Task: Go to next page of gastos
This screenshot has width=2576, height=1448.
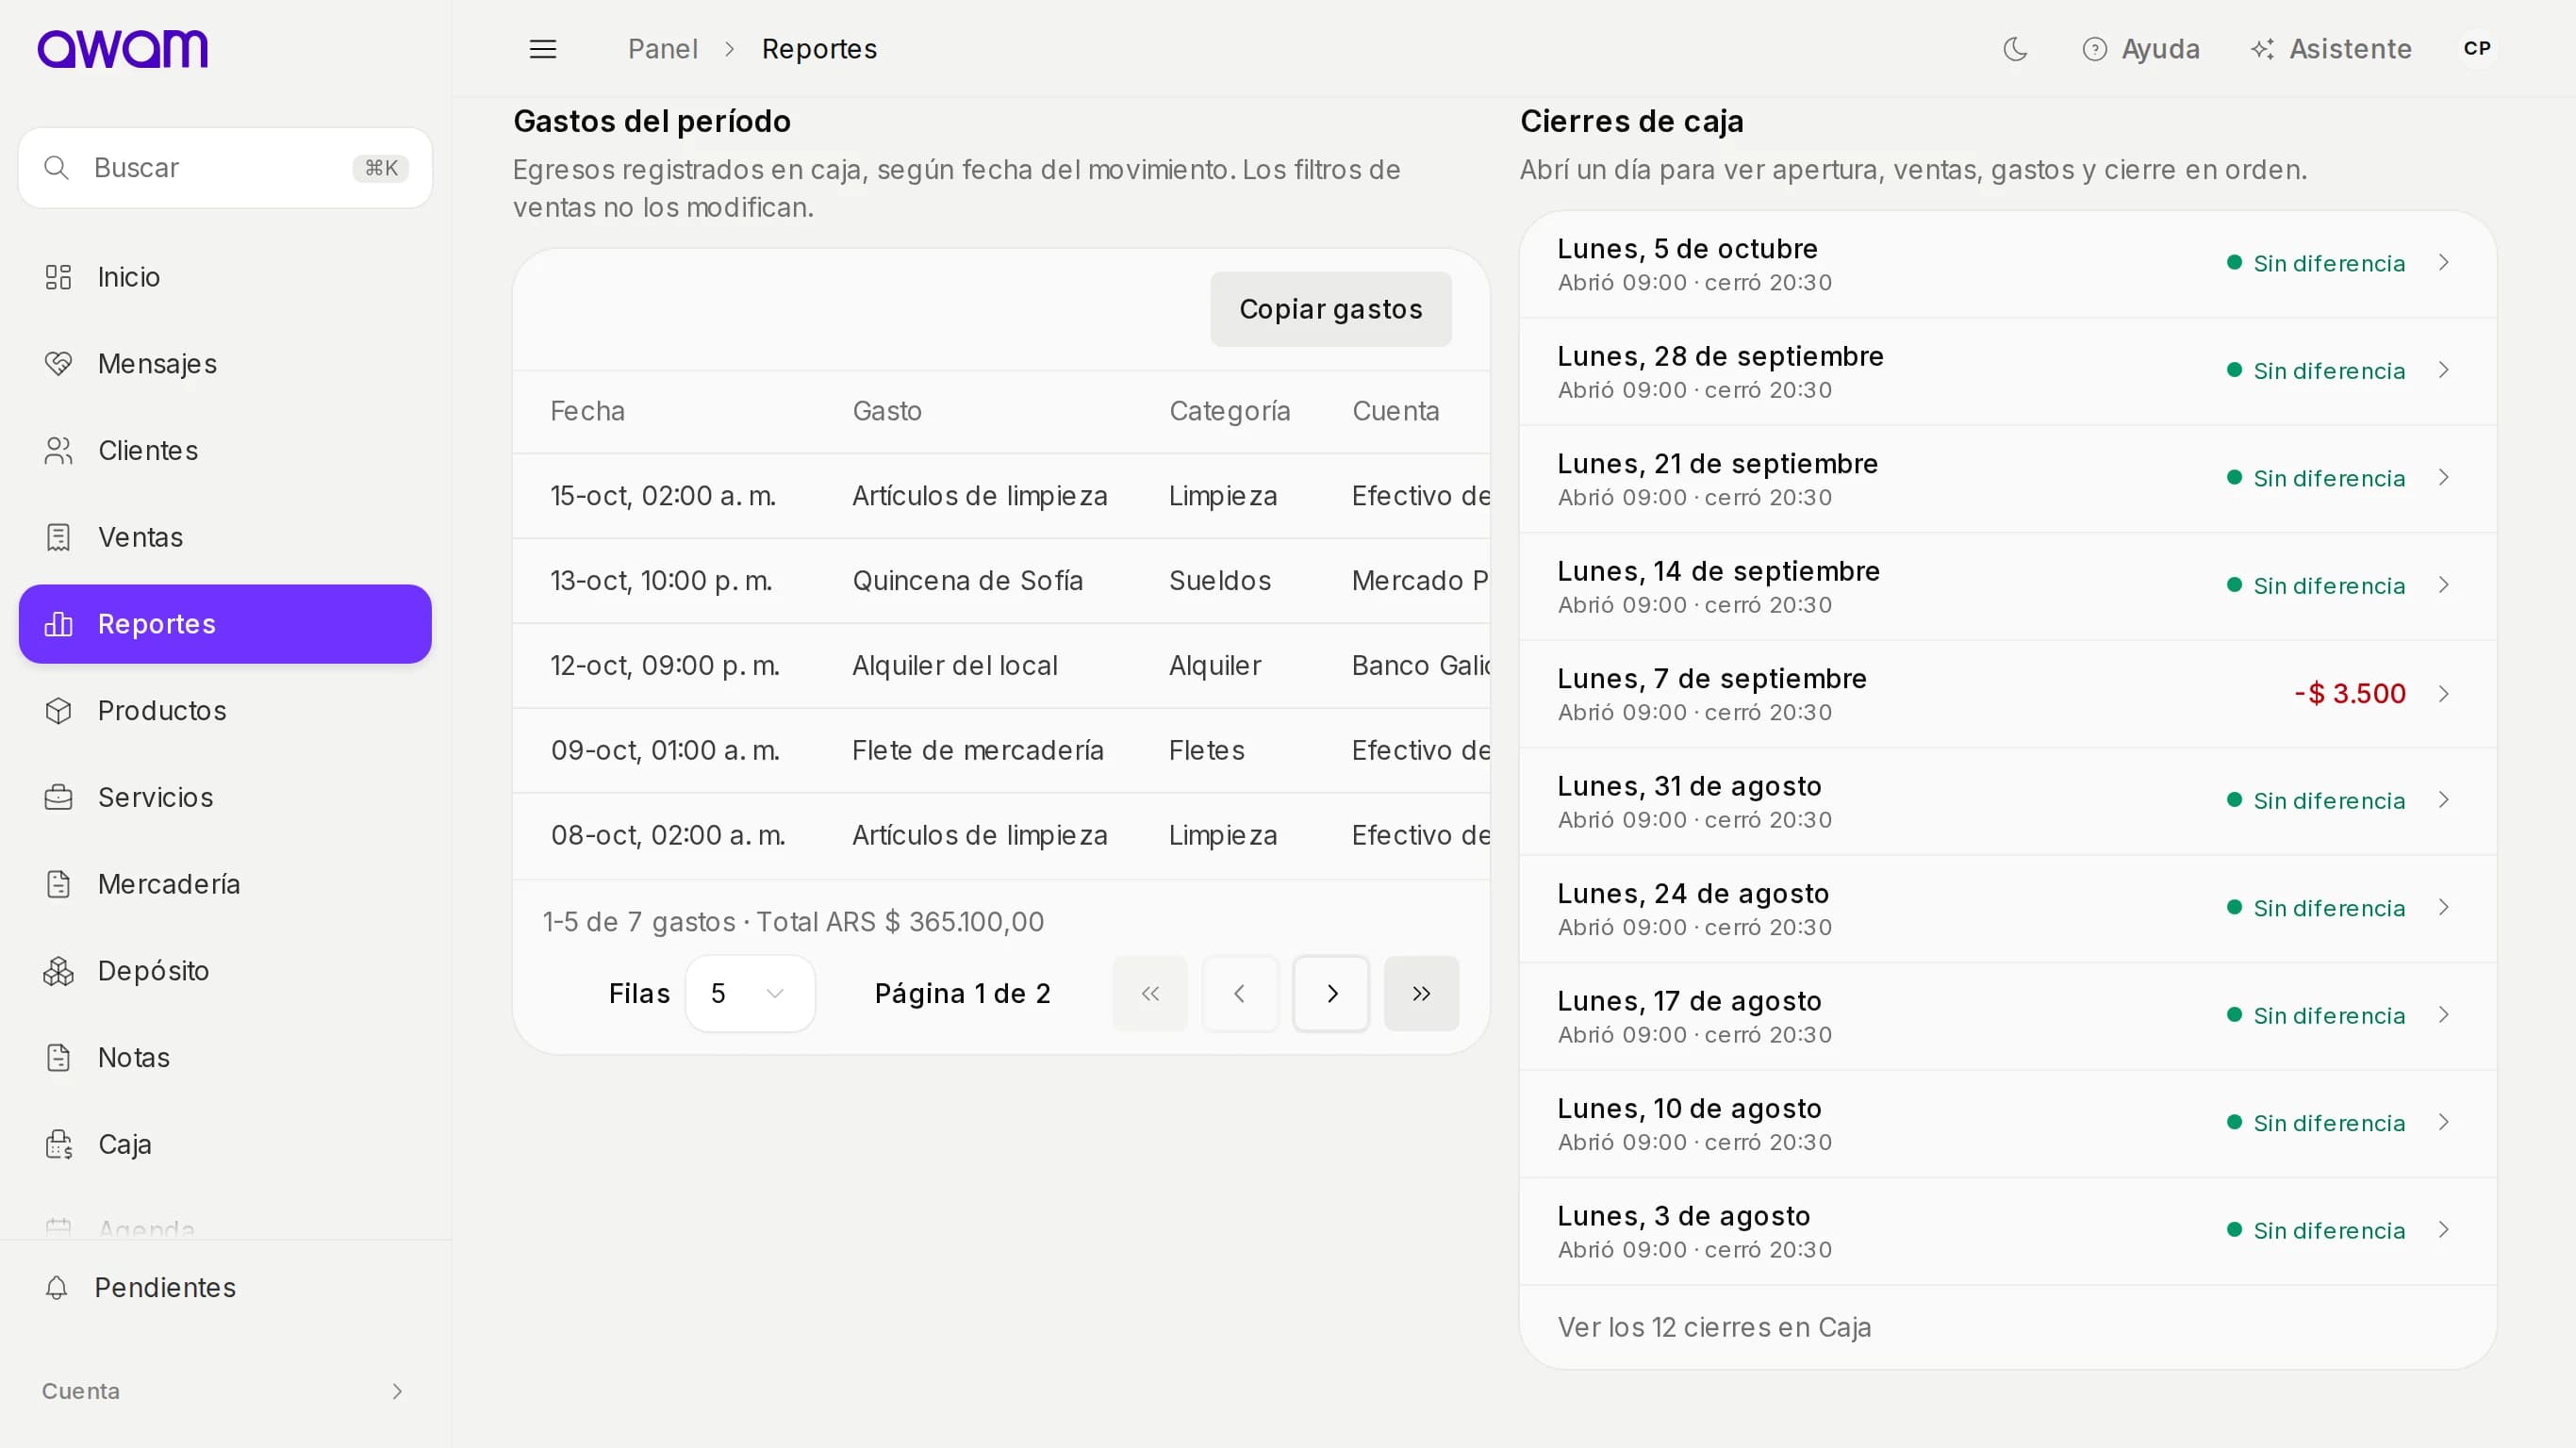Action: 1331,994
